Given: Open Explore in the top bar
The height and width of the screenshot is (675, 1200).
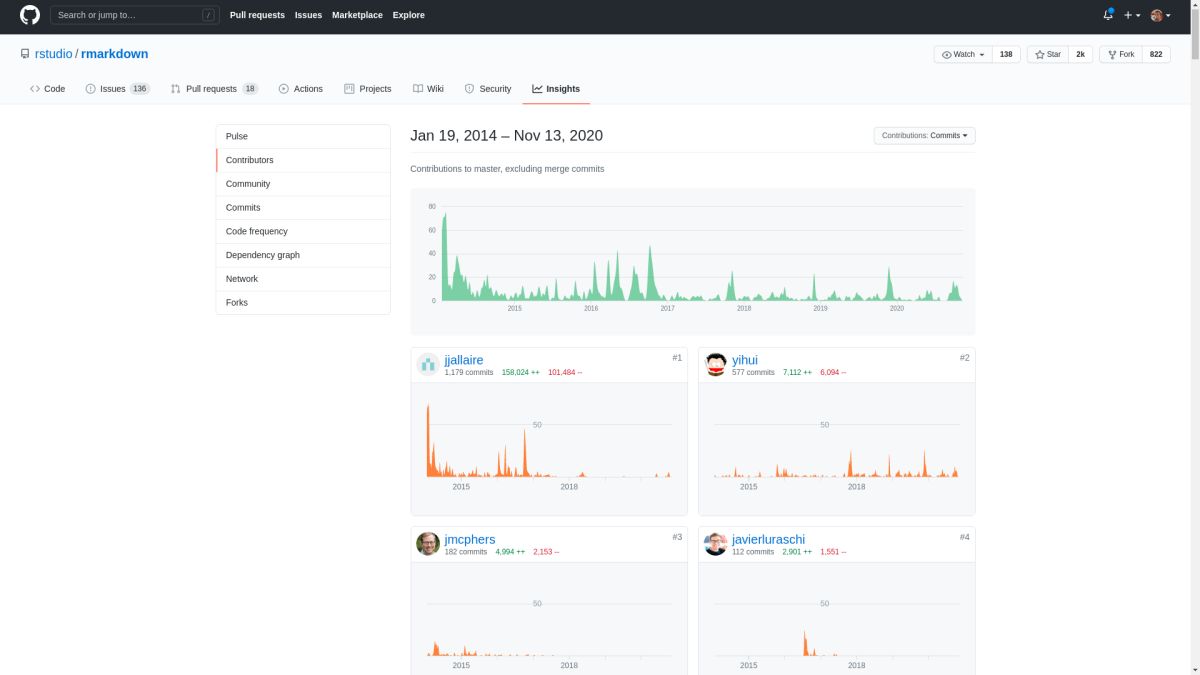Looking at the screenshot, I should tap(408, 15).
